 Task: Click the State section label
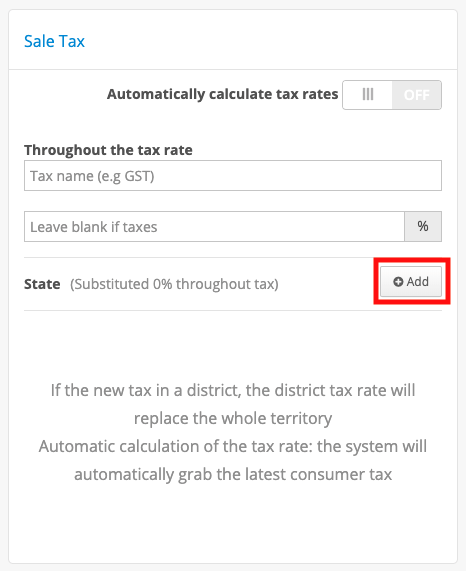pyautogui.click(x=42, y=284)
